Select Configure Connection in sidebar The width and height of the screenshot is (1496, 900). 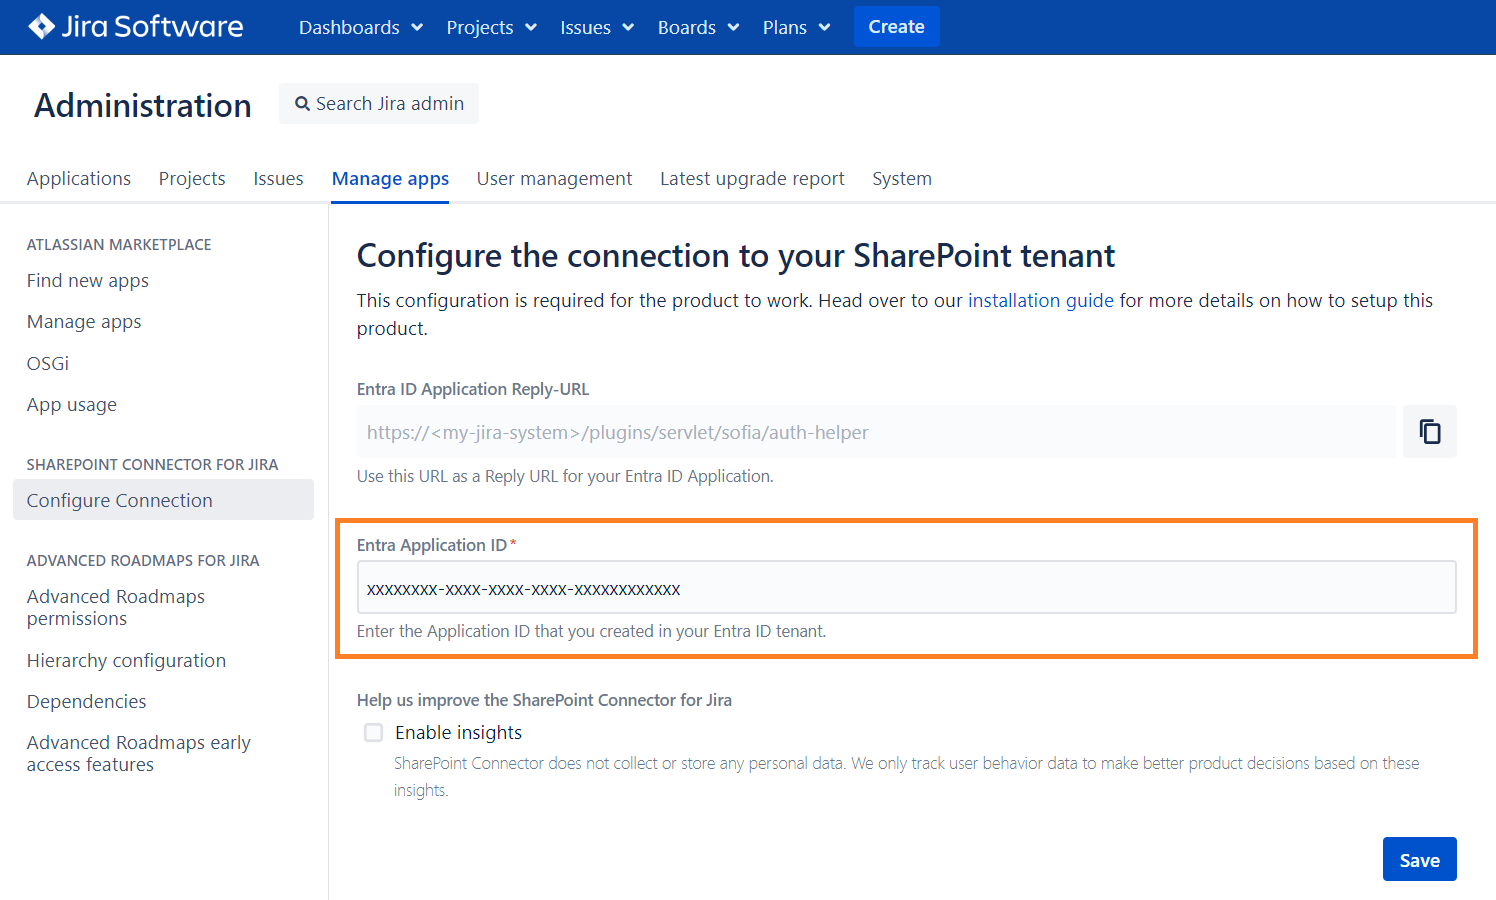click(120, 501)
